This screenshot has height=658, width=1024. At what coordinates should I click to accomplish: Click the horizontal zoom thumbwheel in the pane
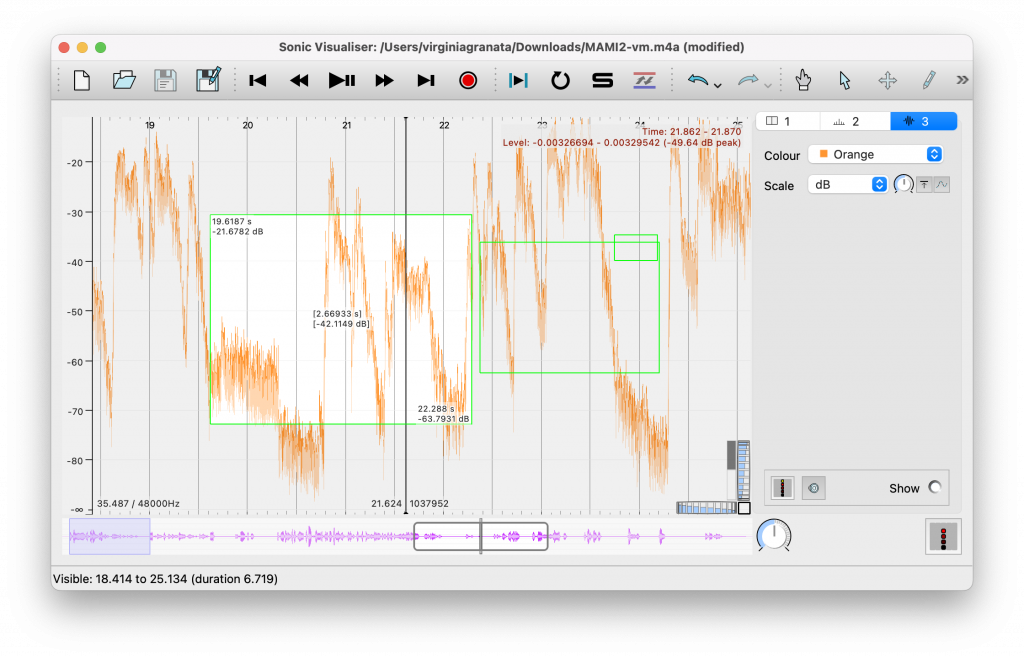(x=707, y=507)
